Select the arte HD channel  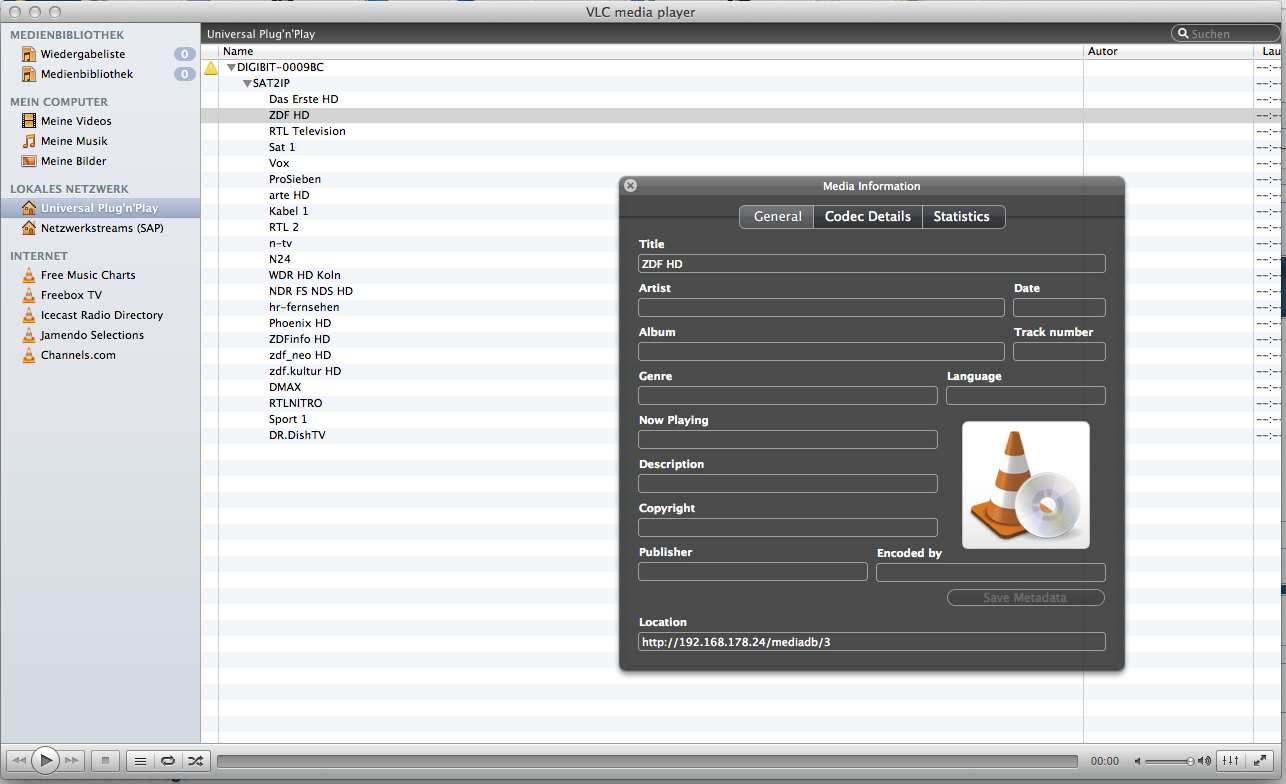289,196
